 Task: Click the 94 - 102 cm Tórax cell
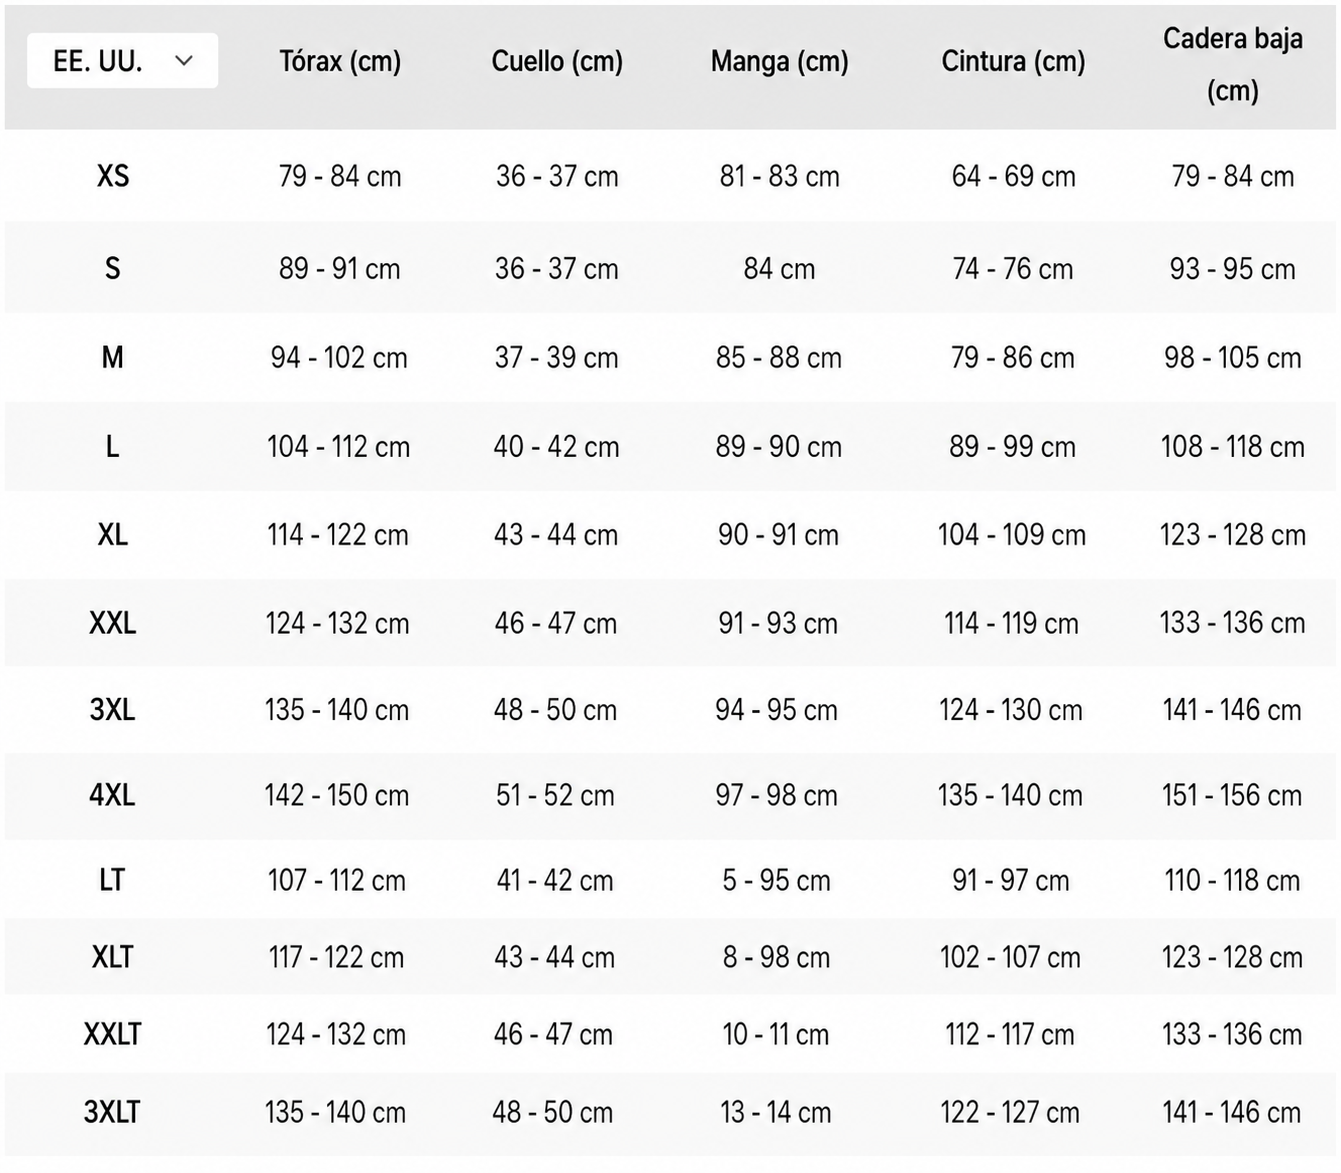[339, 358]
